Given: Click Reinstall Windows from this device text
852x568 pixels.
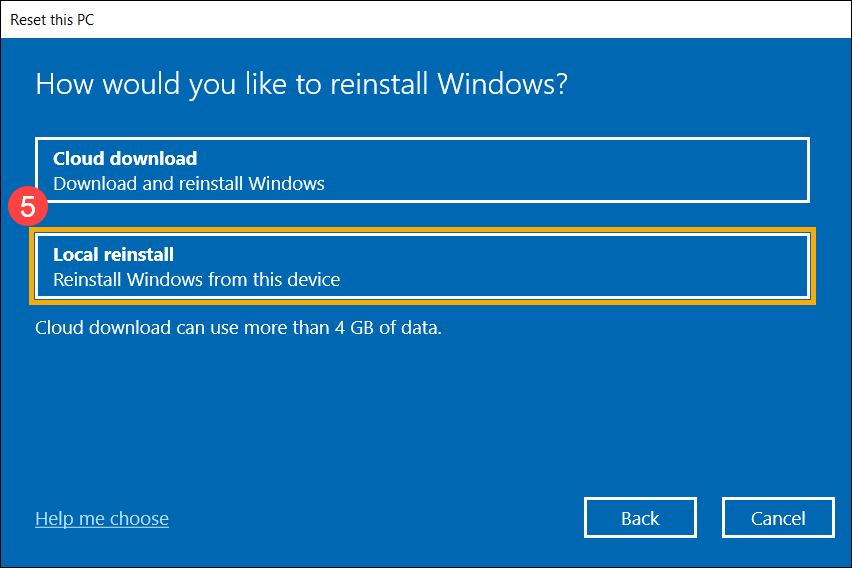Looking at the screenshot, I should [x=196, y=280].
